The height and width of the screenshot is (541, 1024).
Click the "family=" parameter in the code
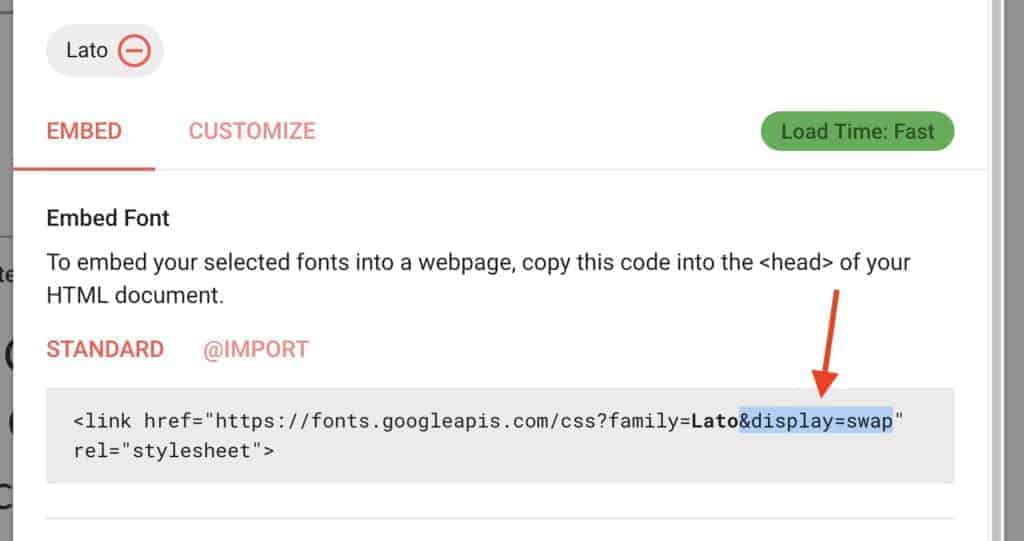[x=654, y=421]
